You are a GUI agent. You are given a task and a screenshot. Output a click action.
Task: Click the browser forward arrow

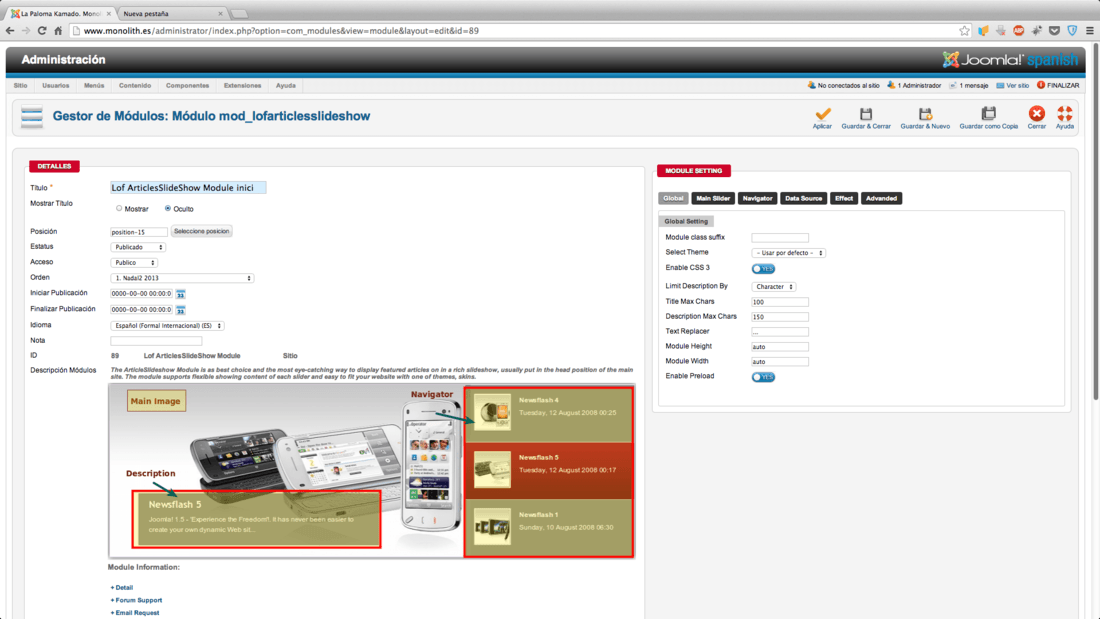coord(26,30)
